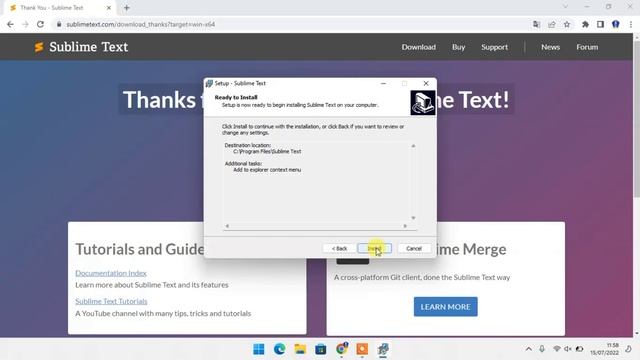The width and height of the screenshot is (640, 360).
Task: Open the taskbar clock and date
Action: (x=604, y=349)
